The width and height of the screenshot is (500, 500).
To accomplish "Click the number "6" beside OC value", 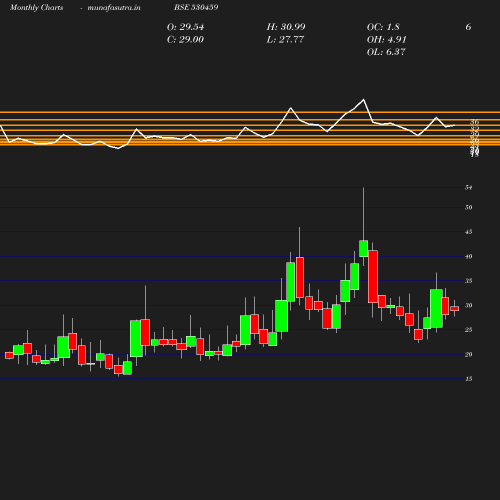I will click(x=468, y=27).
